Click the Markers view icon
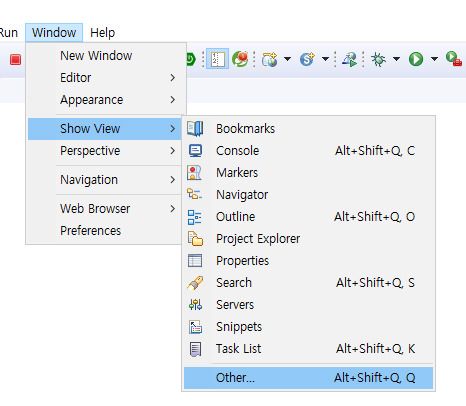This screenshot has height=406, width=466. [x=194, y=173]
